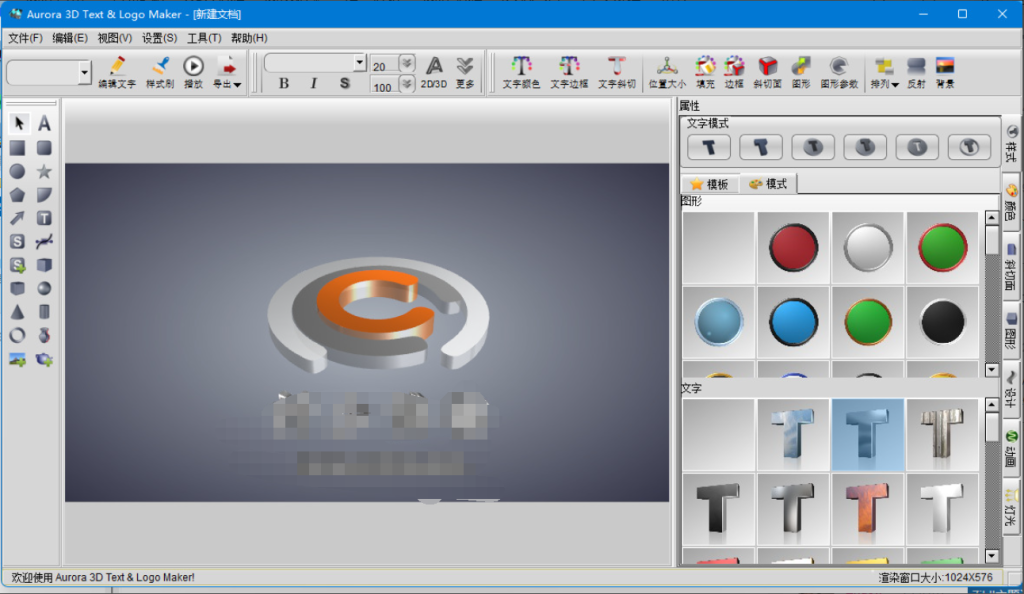Expand the stepper beside value 100
1024x594 pixels.
[x=407, y=84]
